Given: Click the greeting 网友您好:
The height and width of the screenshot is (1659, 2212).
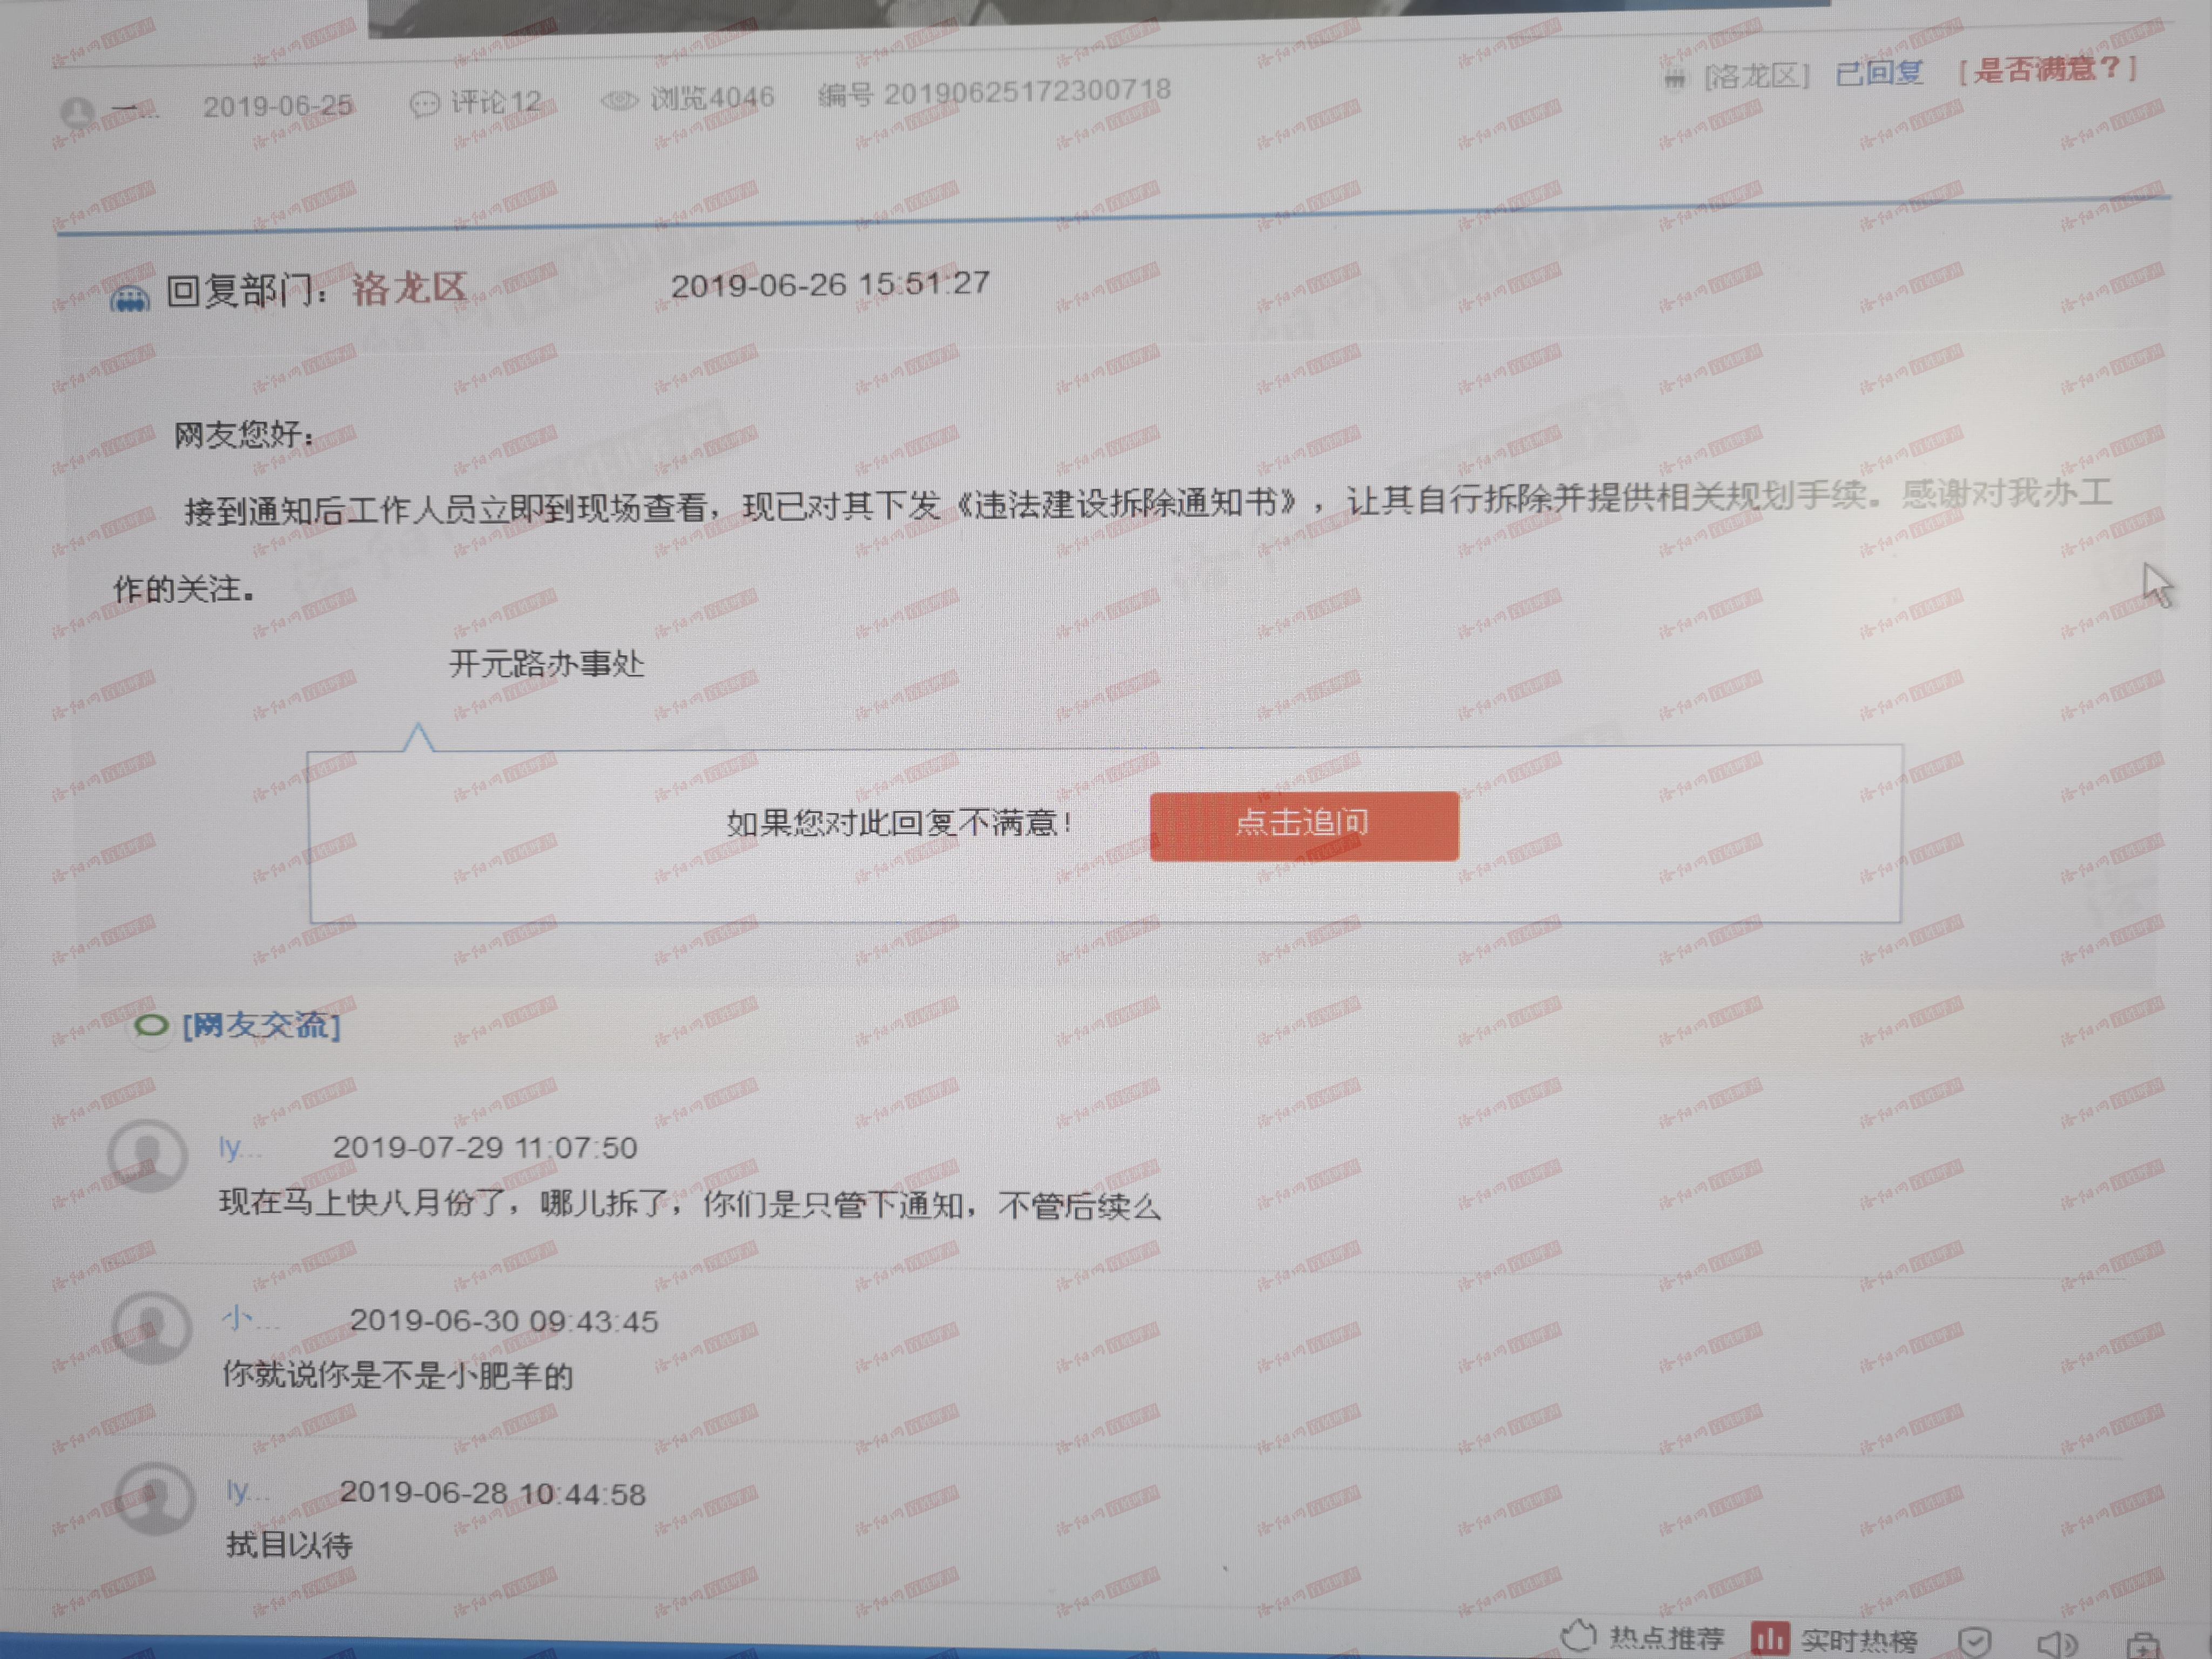Looking at the screenshot, I should [x=245, y=435].
